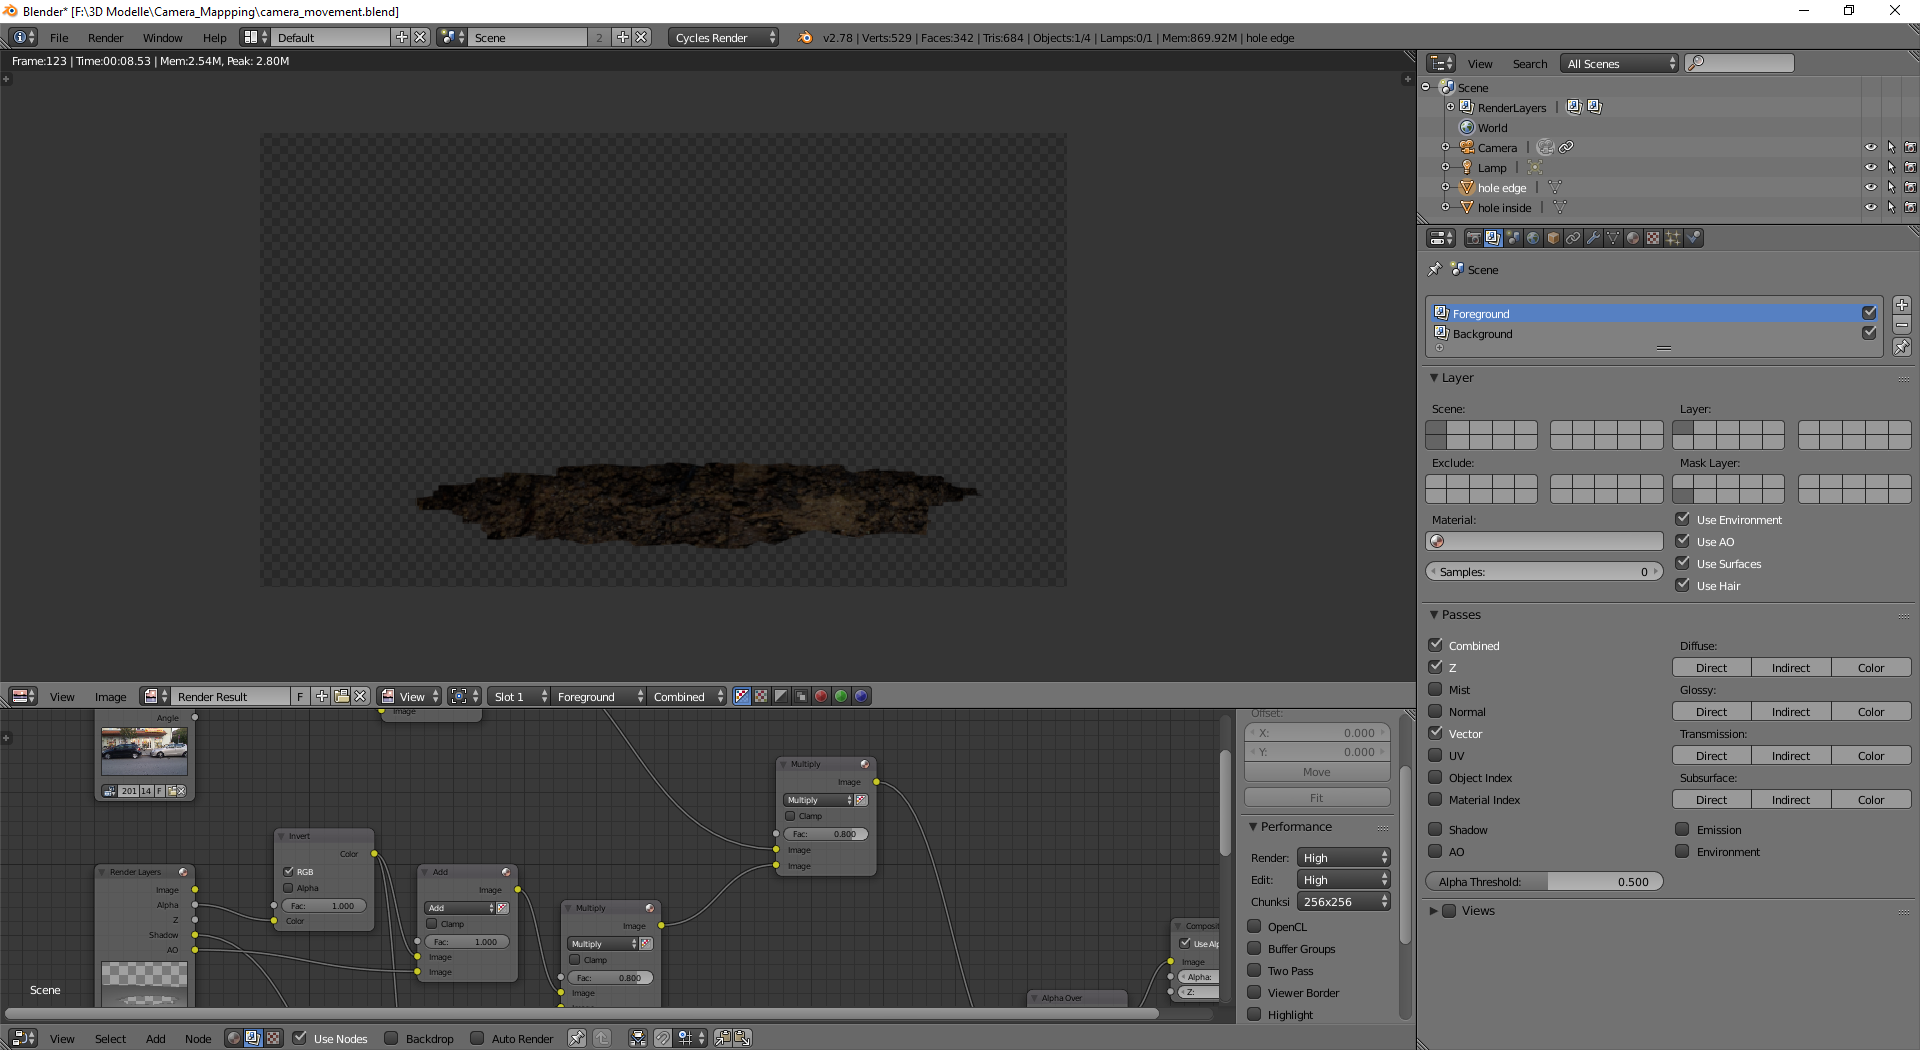This screenshot has width=1920, height=1050.
Task: Select compositing node tree type icon
Action: point(253,1038)
